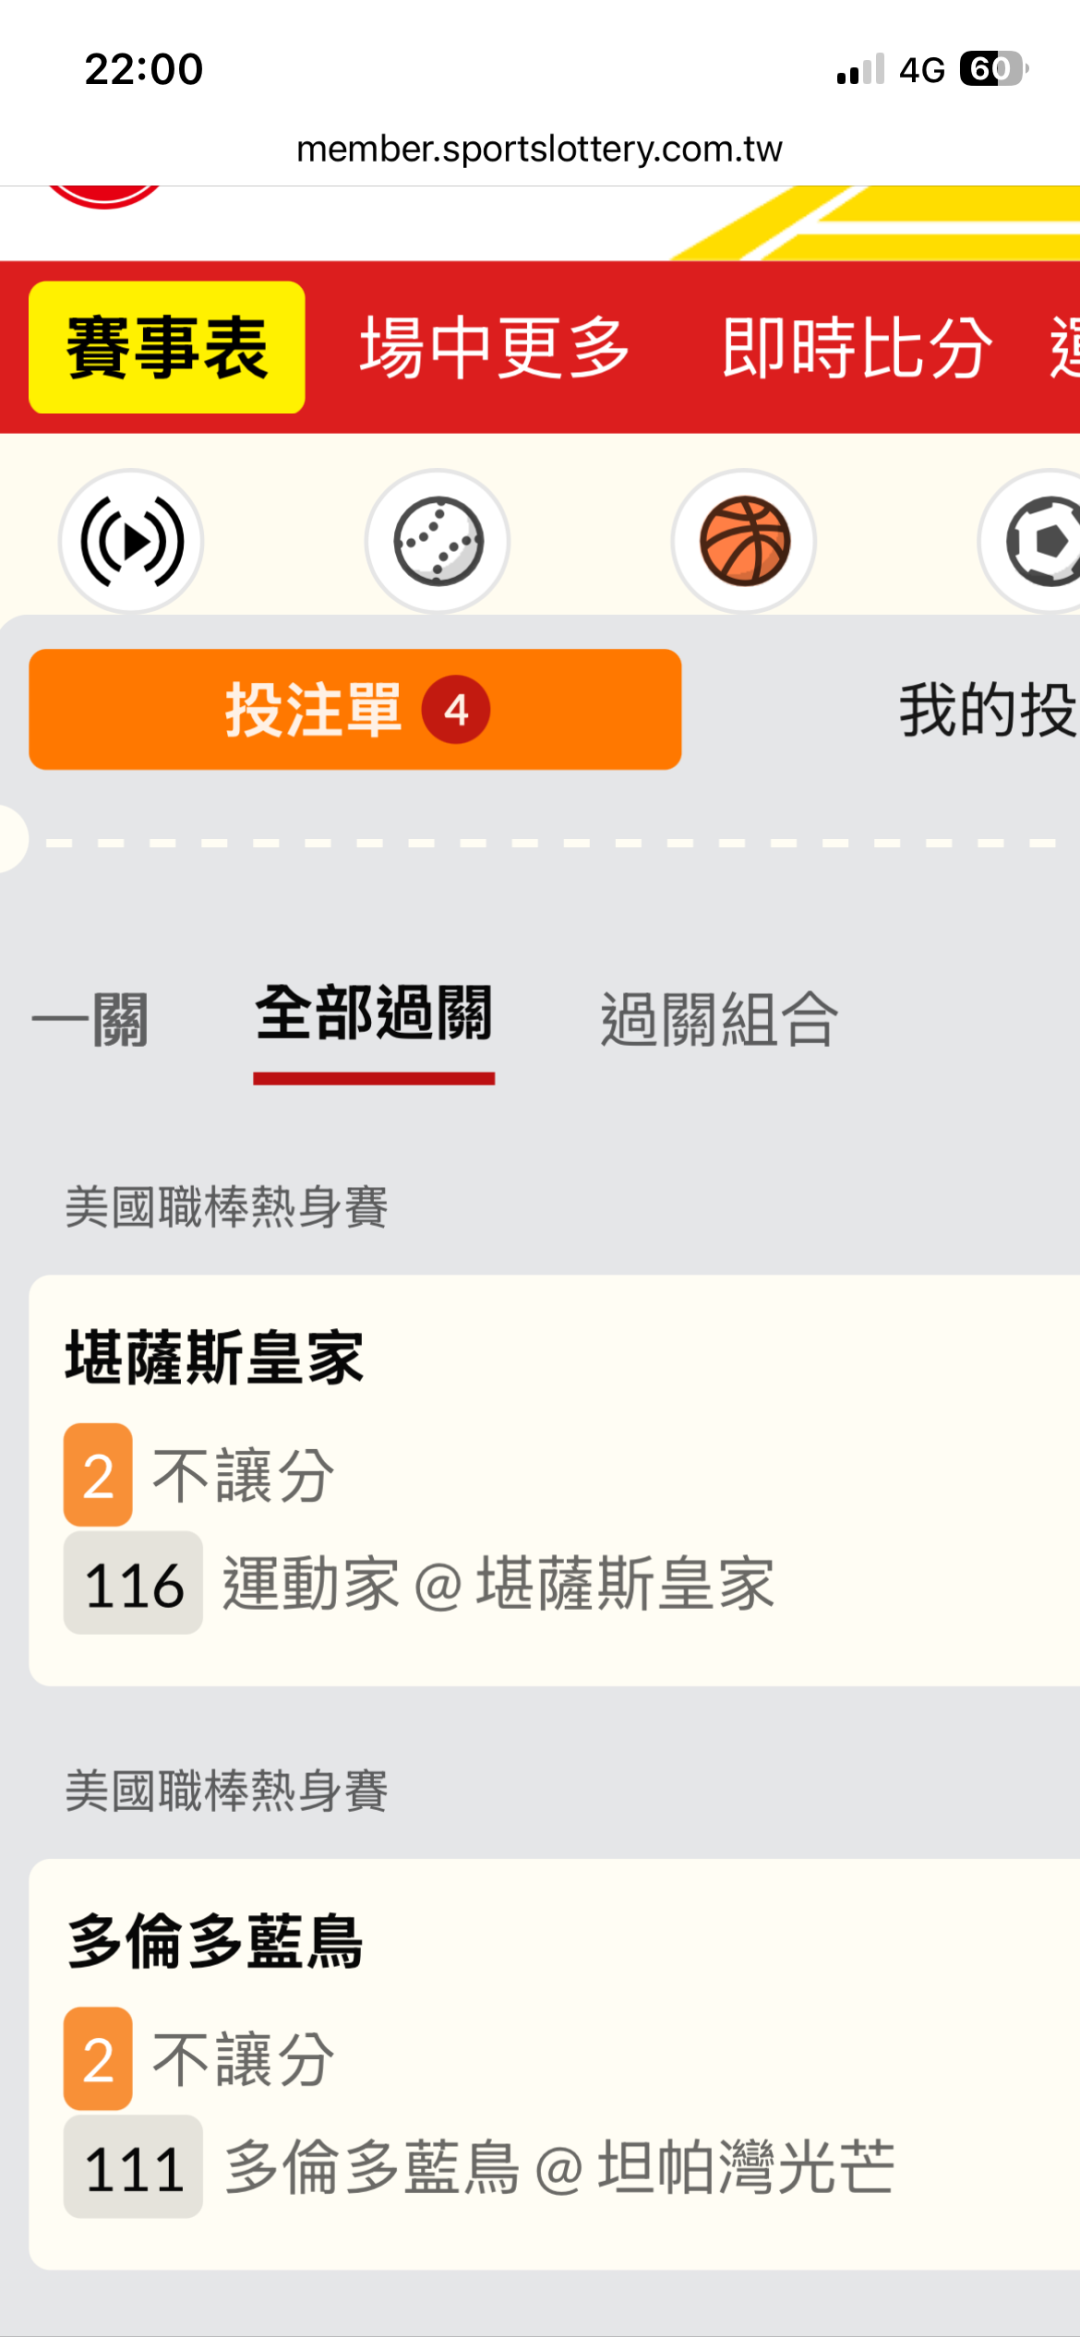Tap the orange 2 badge for 堪薩斯皇家
Screen dimensions: 1080x2337
98,1475
